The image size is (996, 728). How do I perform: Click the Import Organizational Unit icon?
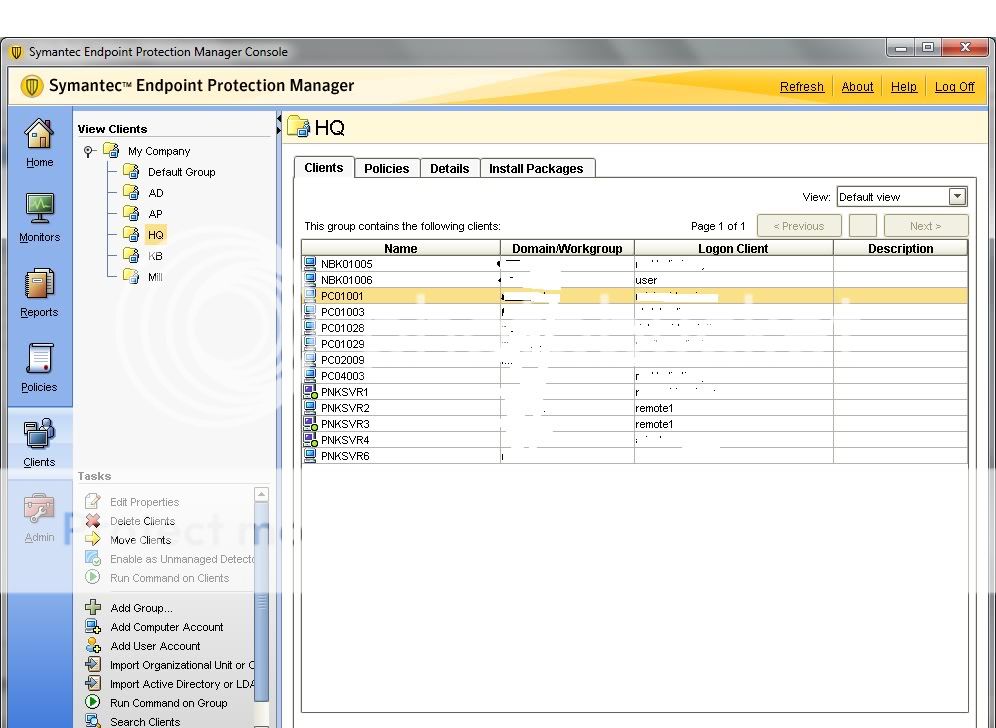tap(93, 664)
